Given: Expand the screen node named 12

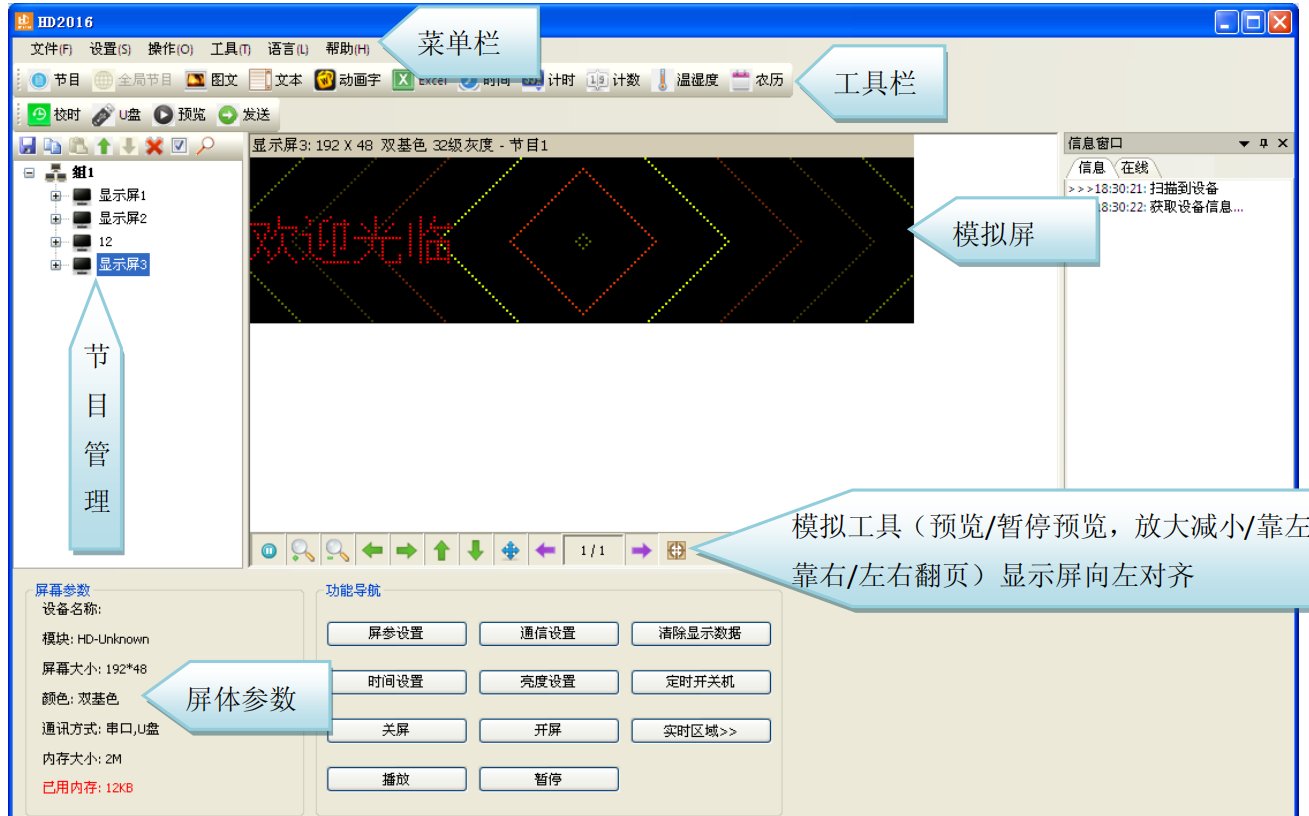Looking at the screenshot, I should [57, 242].
